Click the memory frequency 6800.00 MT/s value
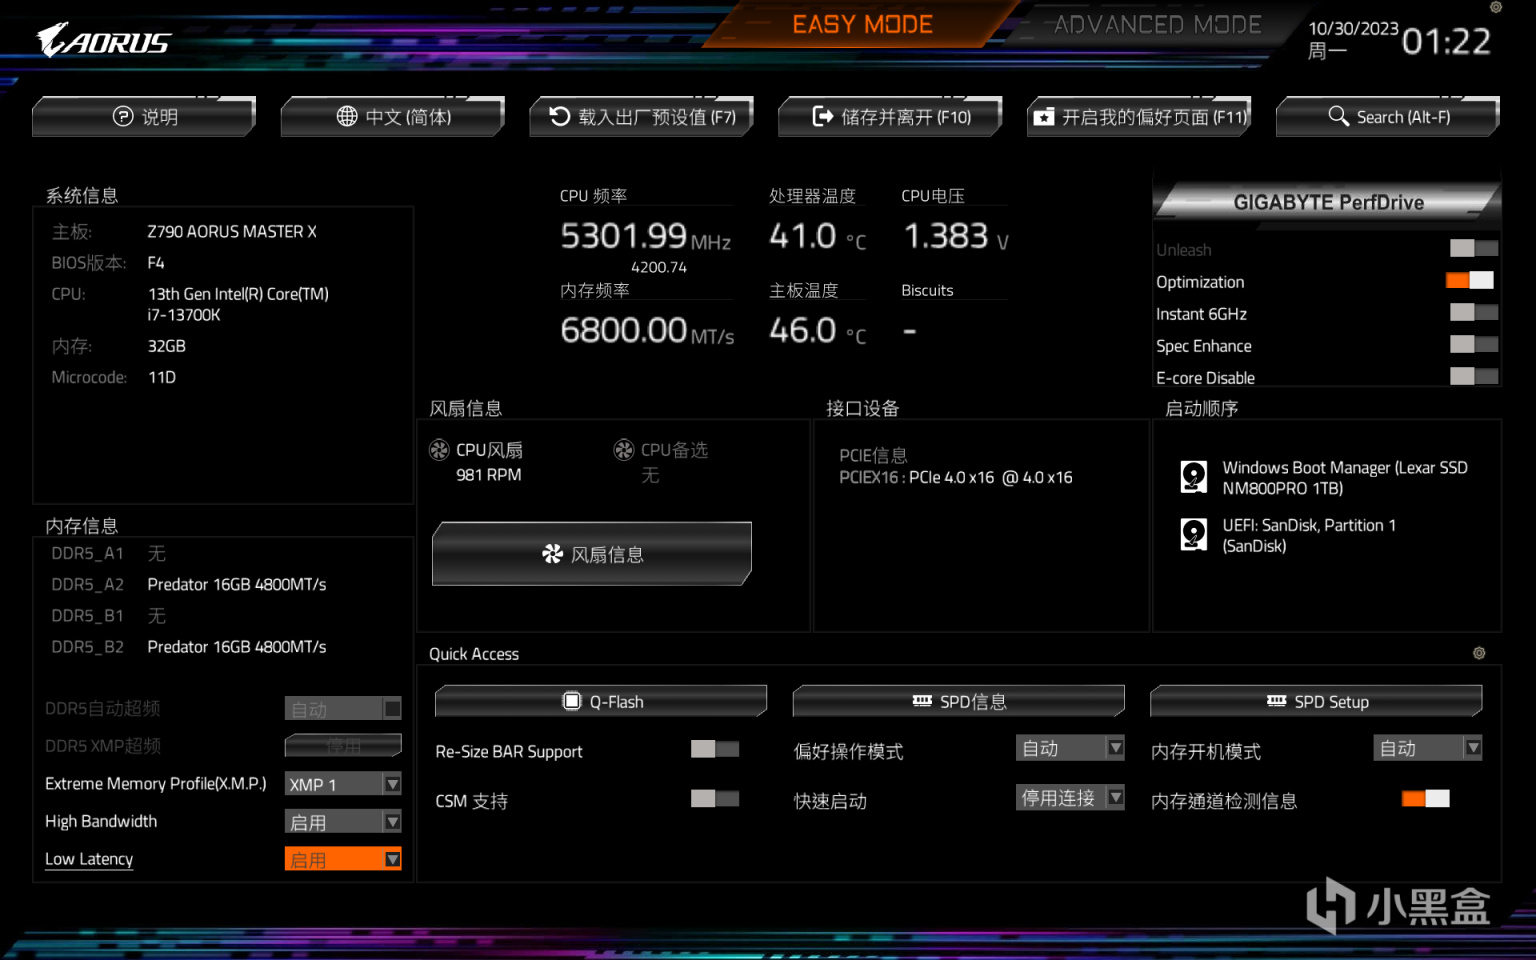 pyautogui.click(x=647, y=330)
